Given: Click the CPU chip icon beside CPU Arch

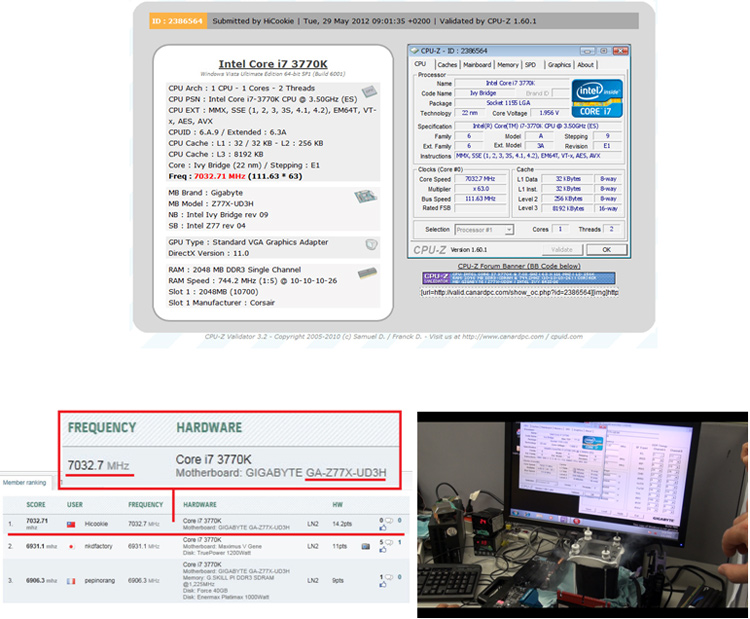Looking at the screenshot, I should (x=369, y=91).
